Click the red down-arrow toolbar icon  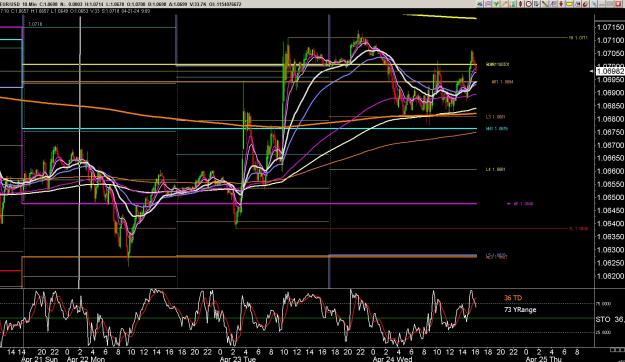pyautogui.click(x=561, y=4)
